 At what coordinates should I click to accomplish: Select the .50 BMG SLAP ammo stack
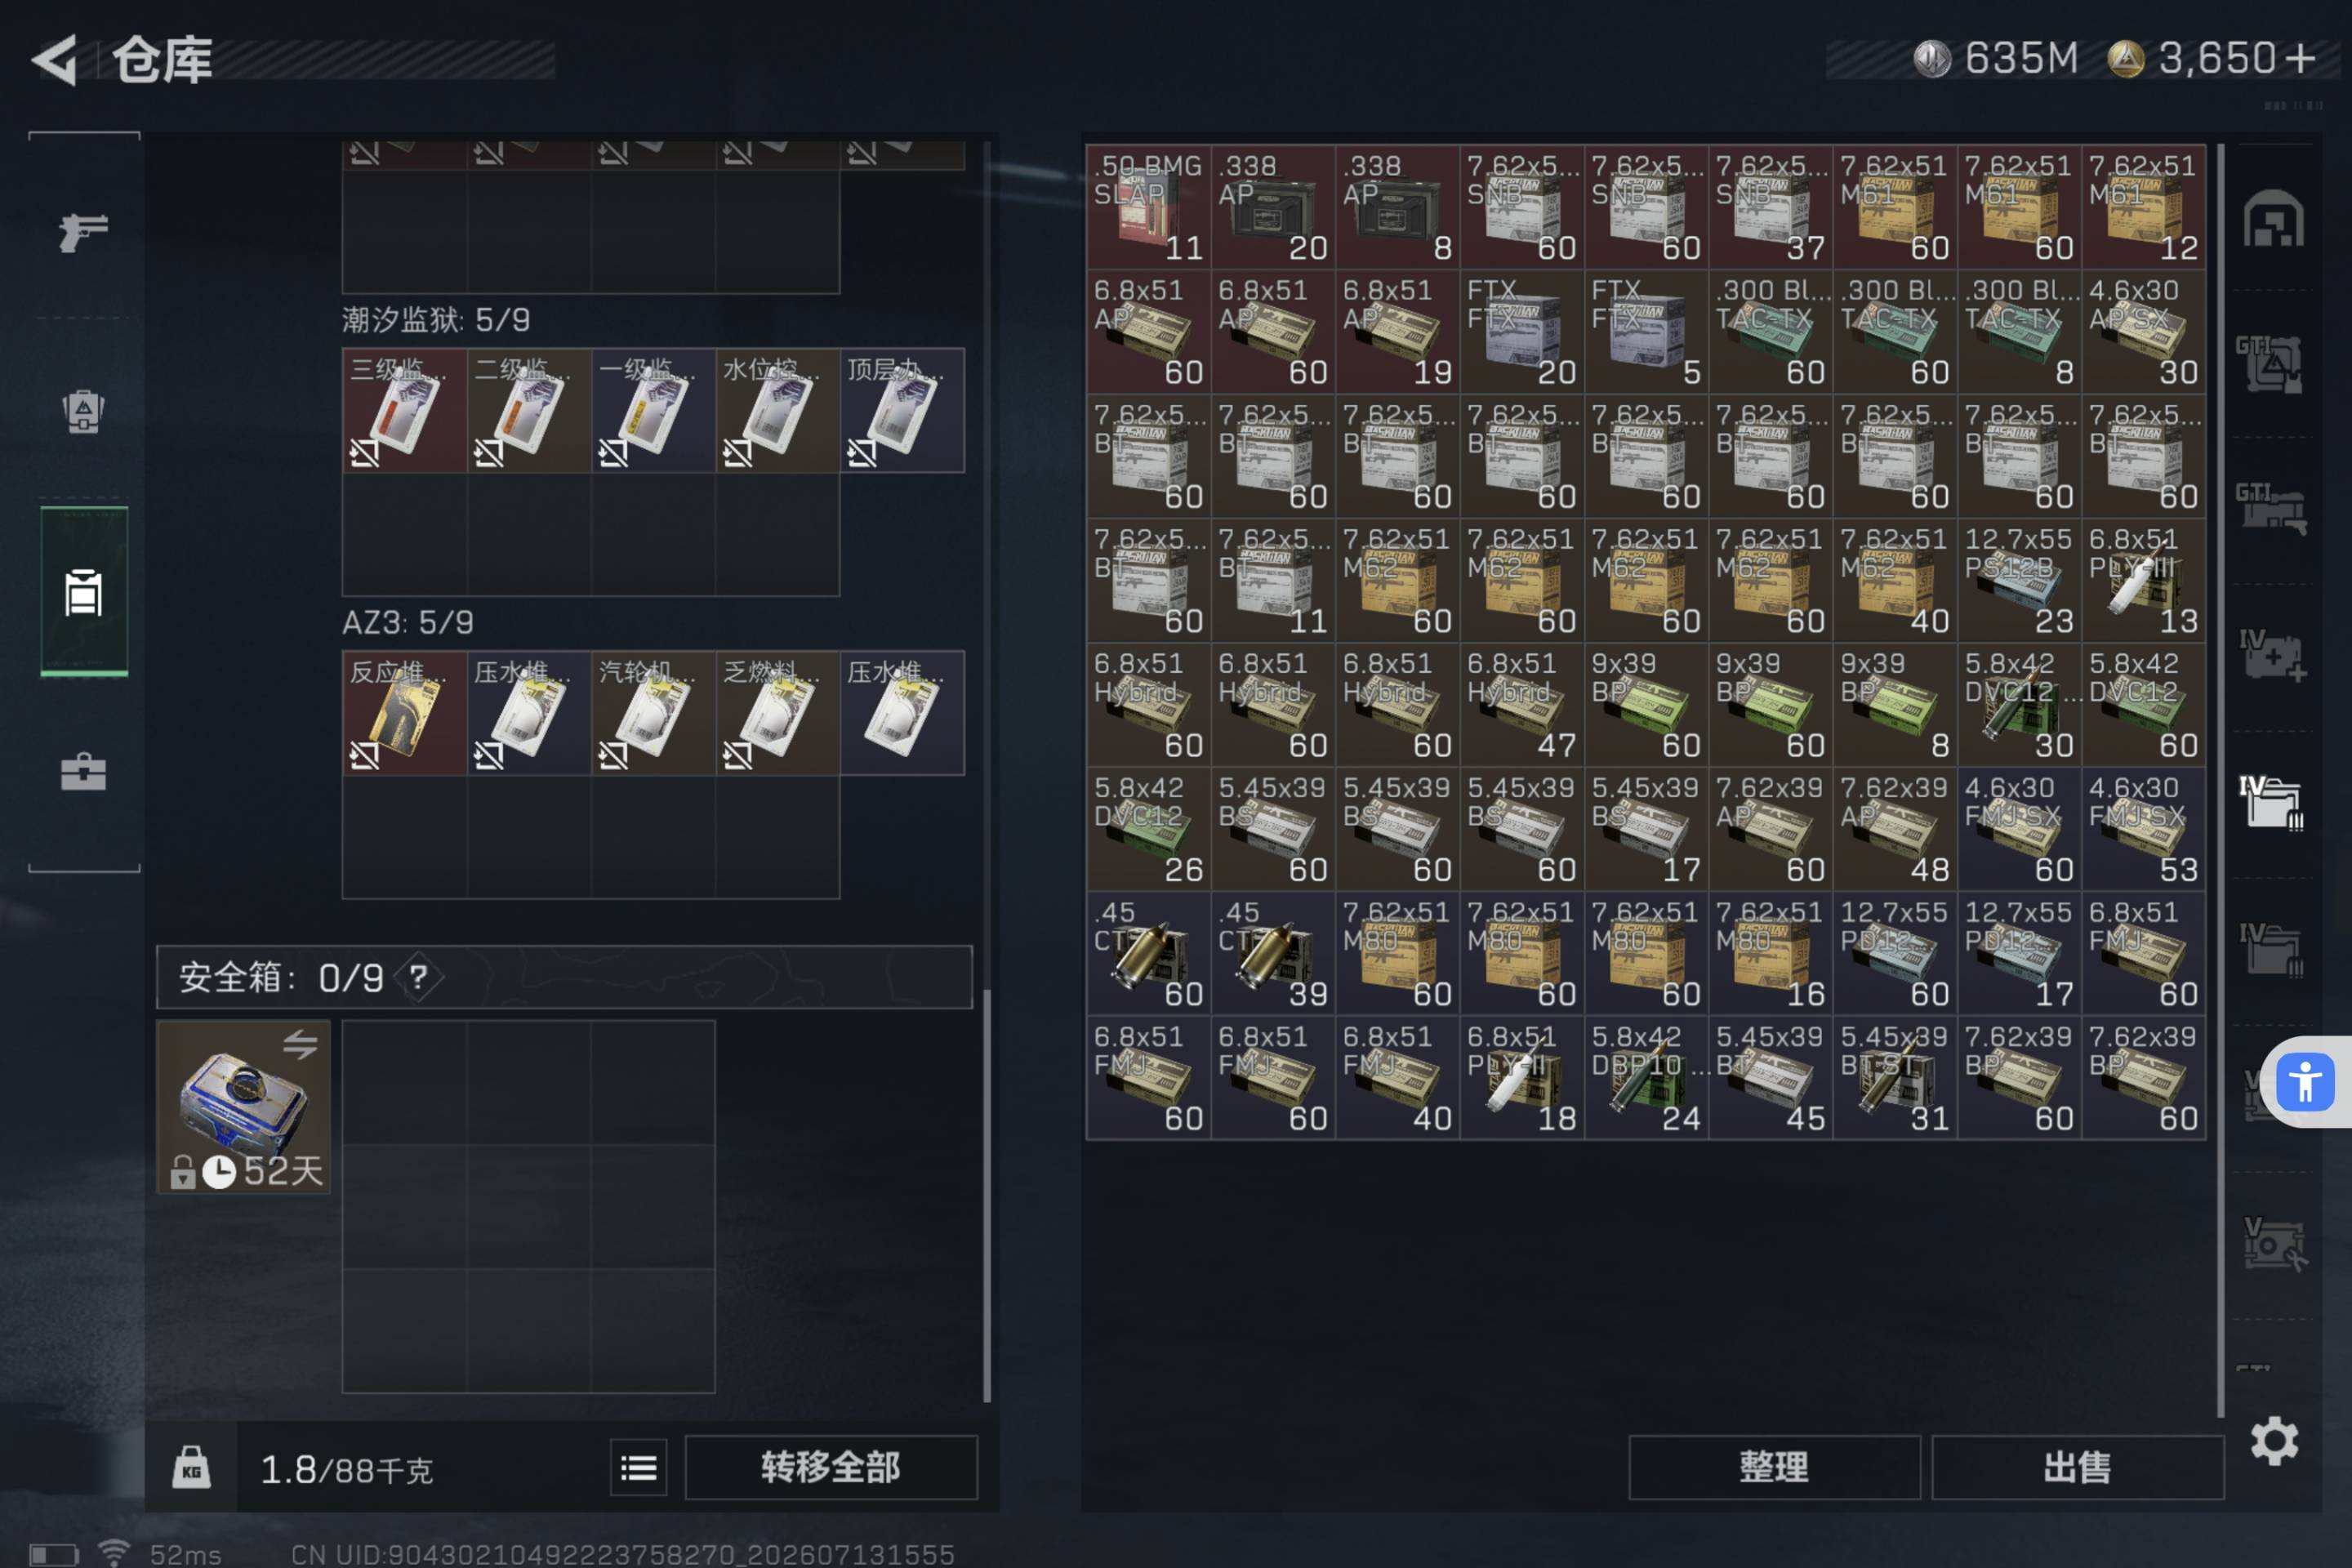(x=1148, y=207)
